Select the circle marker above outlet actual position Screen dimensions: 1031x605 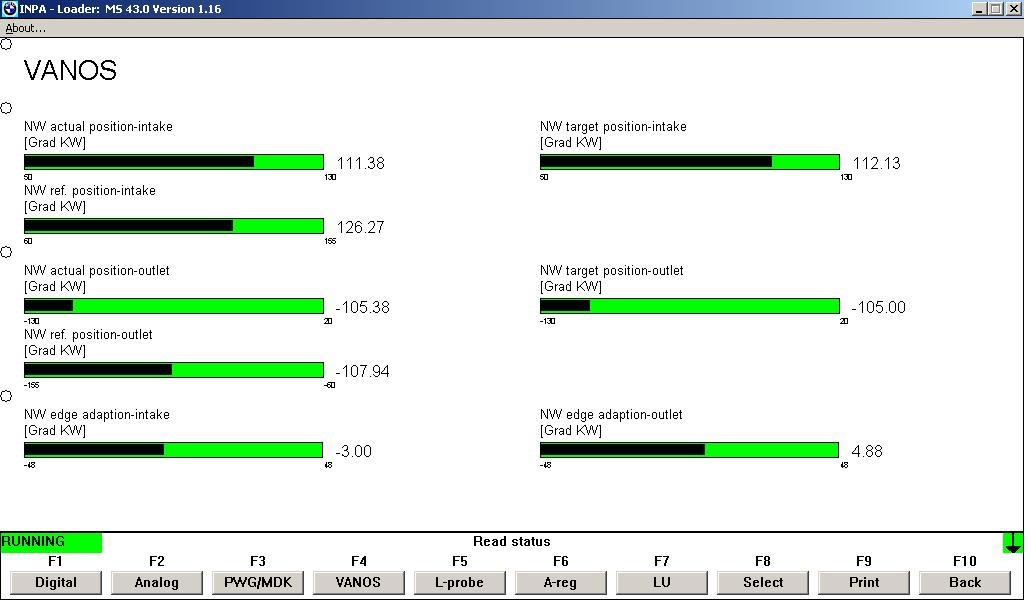(x=6, y=252)
